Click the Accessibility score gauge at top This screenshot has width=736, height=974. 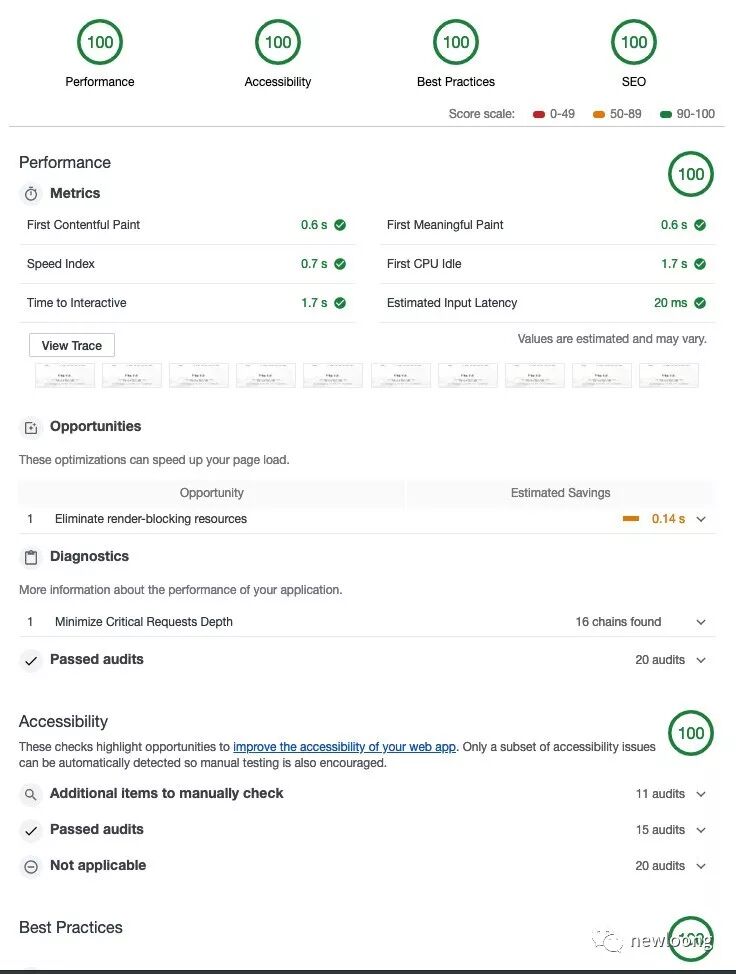point(278,43)
